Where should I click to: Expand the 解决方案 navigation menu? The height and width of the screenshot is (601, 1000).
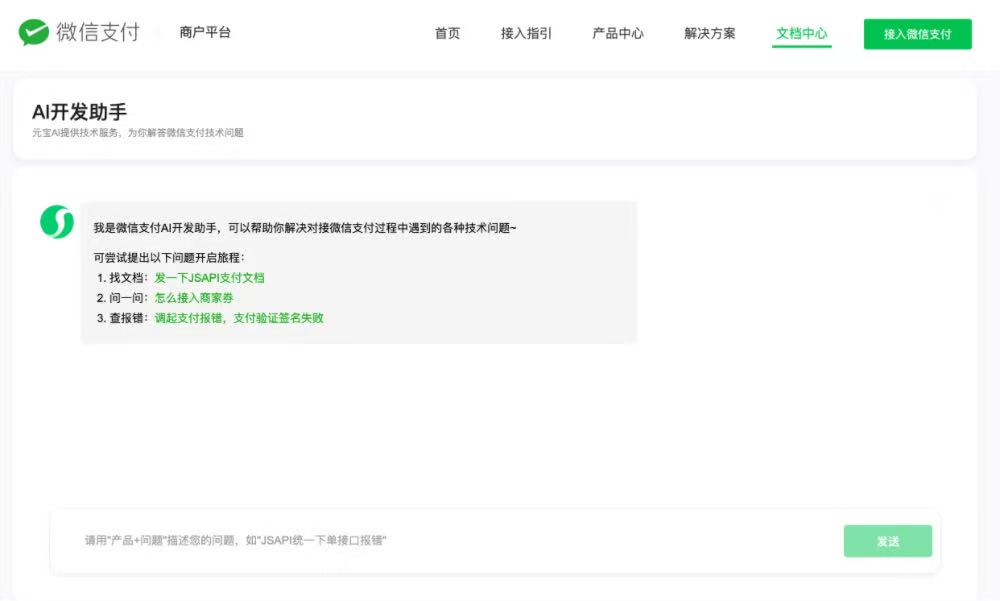709,33
